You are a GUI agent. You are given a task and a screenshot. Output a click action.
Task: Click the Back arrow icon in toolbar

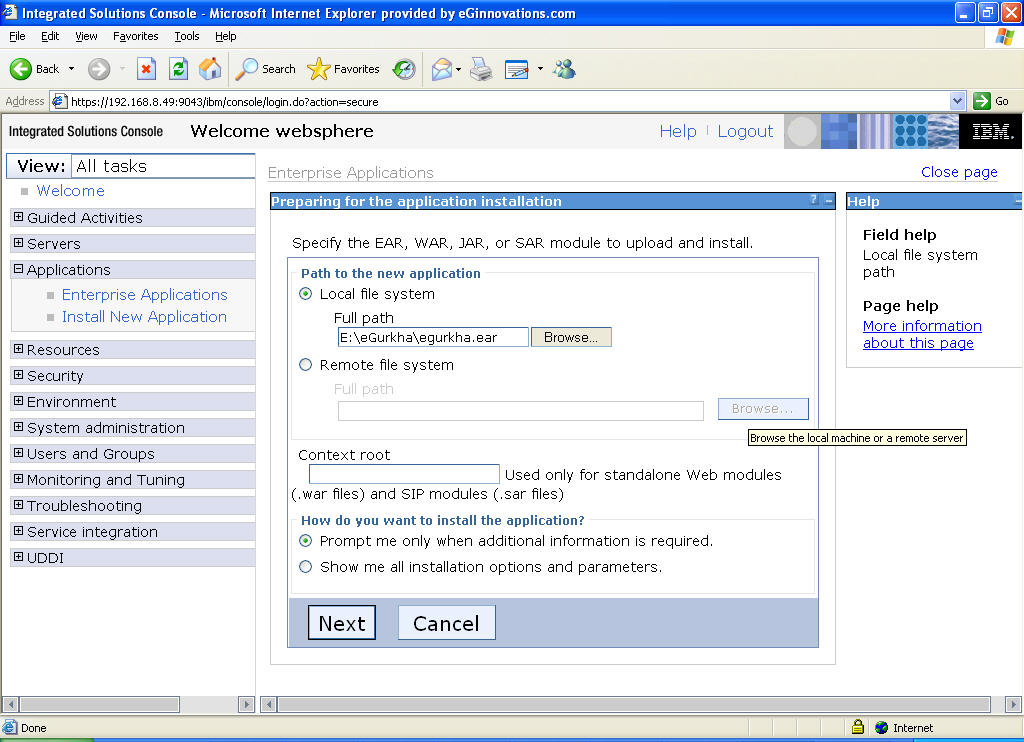coord(20,69)
